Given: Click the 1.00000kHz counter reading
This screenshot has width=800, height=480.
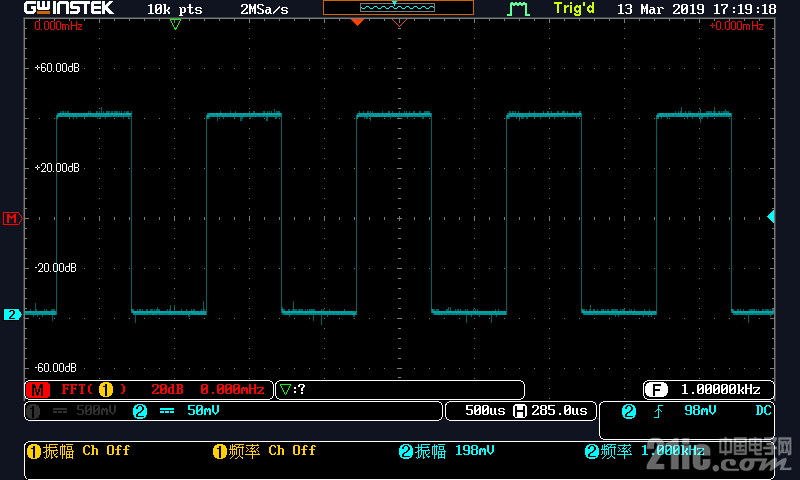Looking at the screenshot, I should click(721, 390).
